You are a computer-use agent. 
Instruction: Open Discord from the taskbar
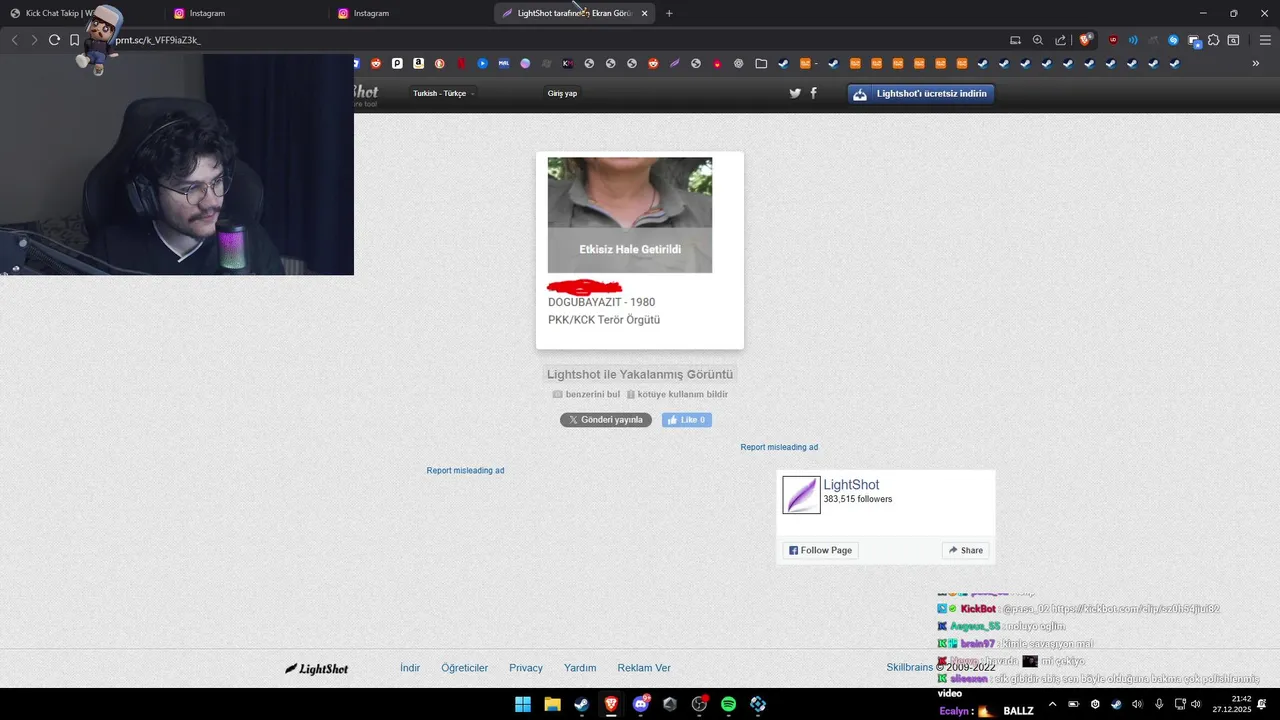(641, 704)
